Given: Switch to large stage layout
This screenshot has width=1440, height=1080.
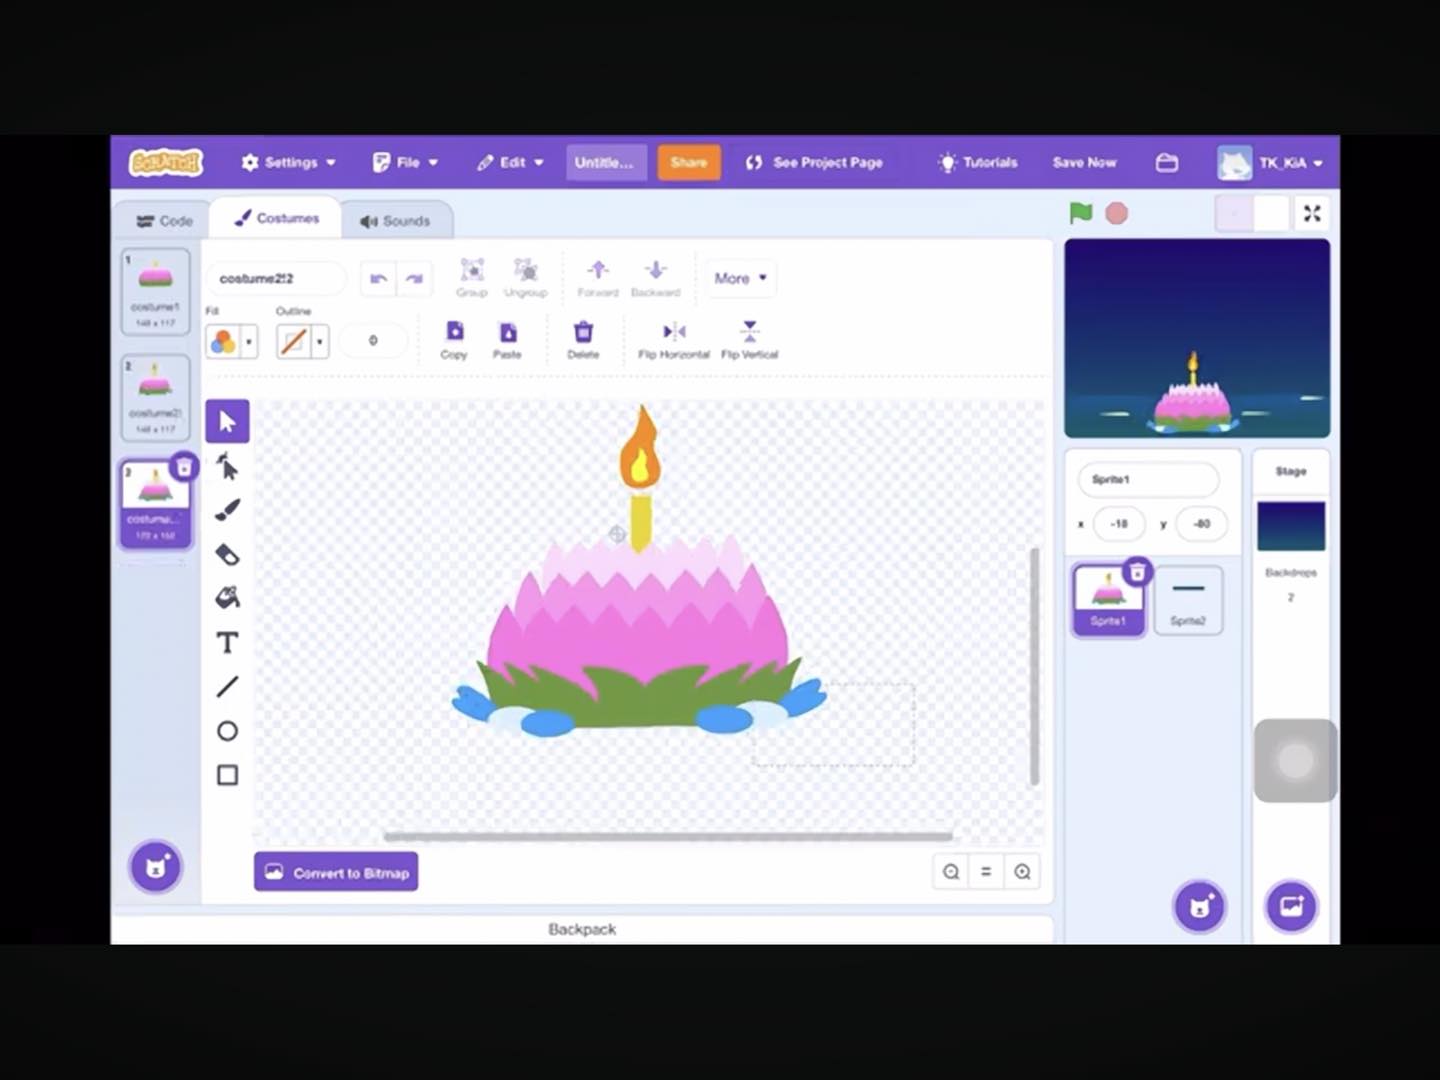Looking at the screenshot, I should 1271,213.
